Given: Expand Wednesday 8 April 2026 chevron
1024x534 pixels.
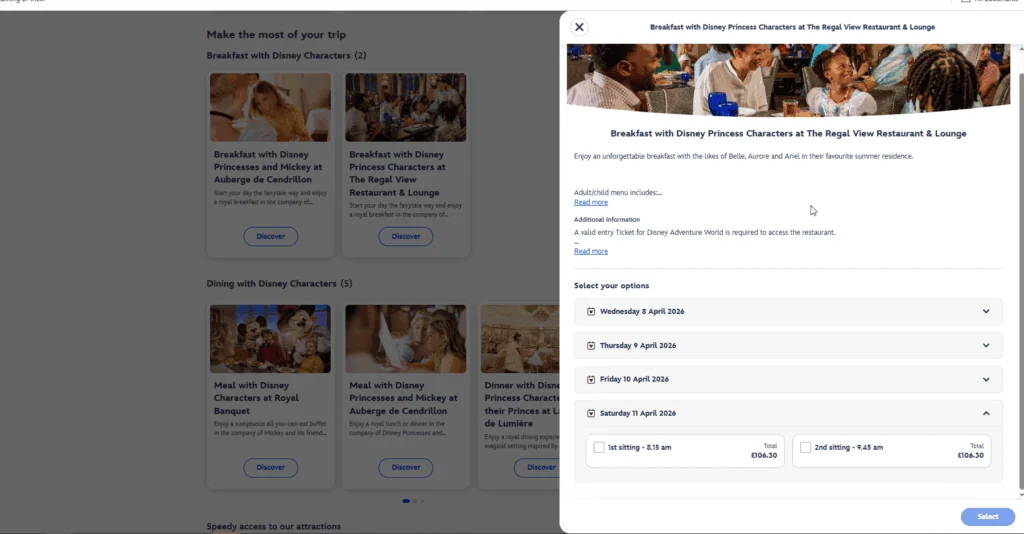Looking at the screenshot, I should (x=985, y=311).
